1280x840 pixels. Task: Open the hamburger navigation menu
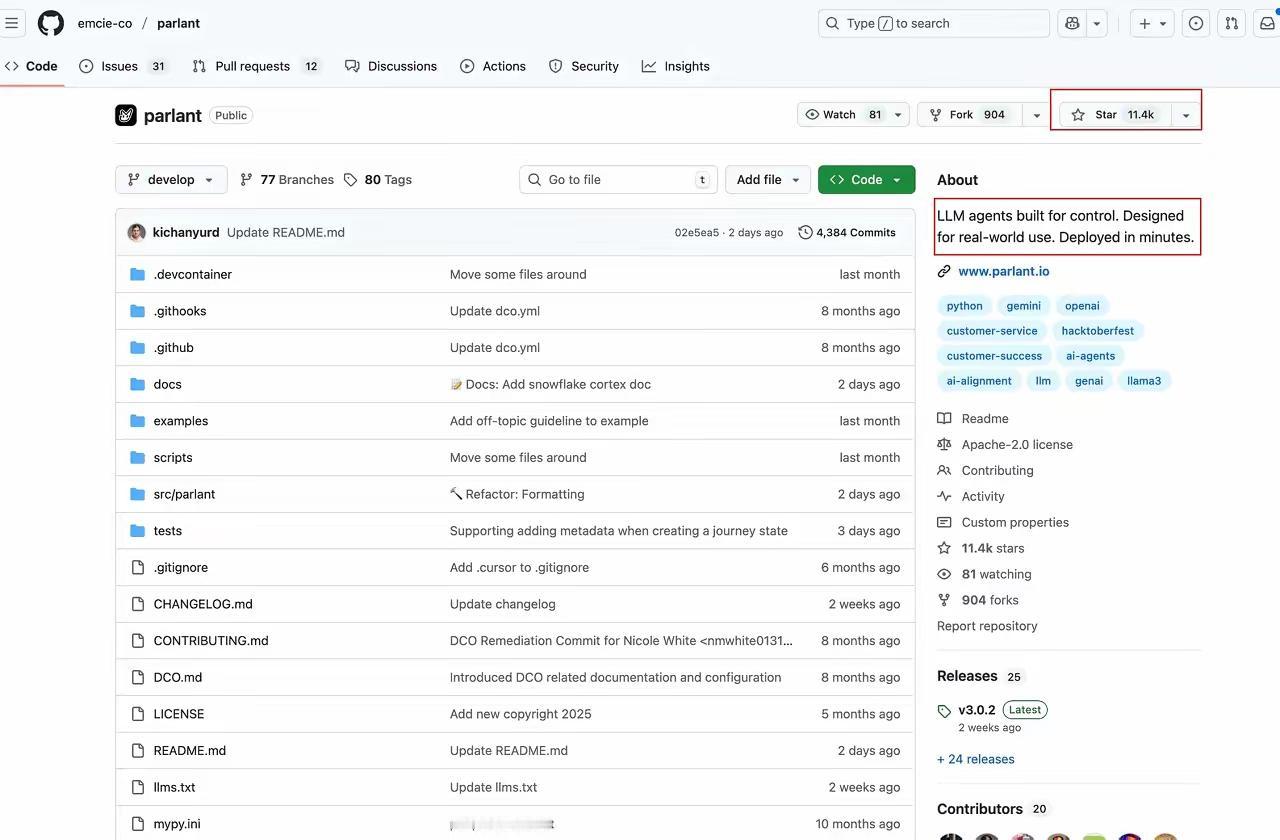point(12,23)
